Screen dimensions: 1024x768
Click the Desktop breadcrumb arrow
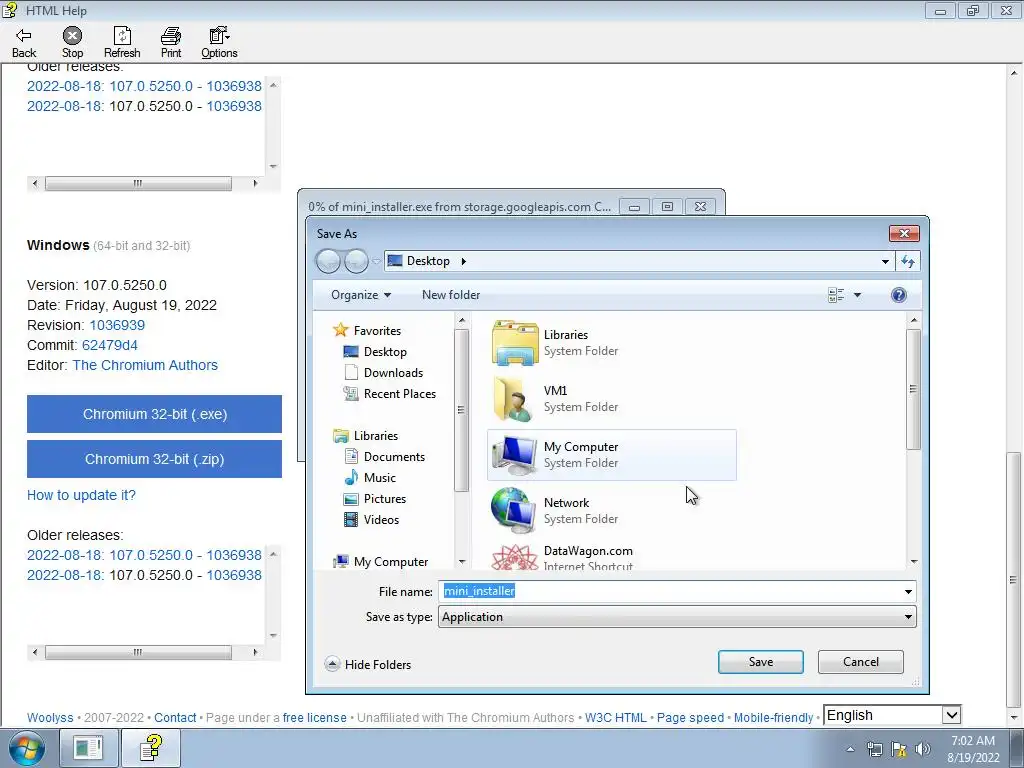coord(464,261)
